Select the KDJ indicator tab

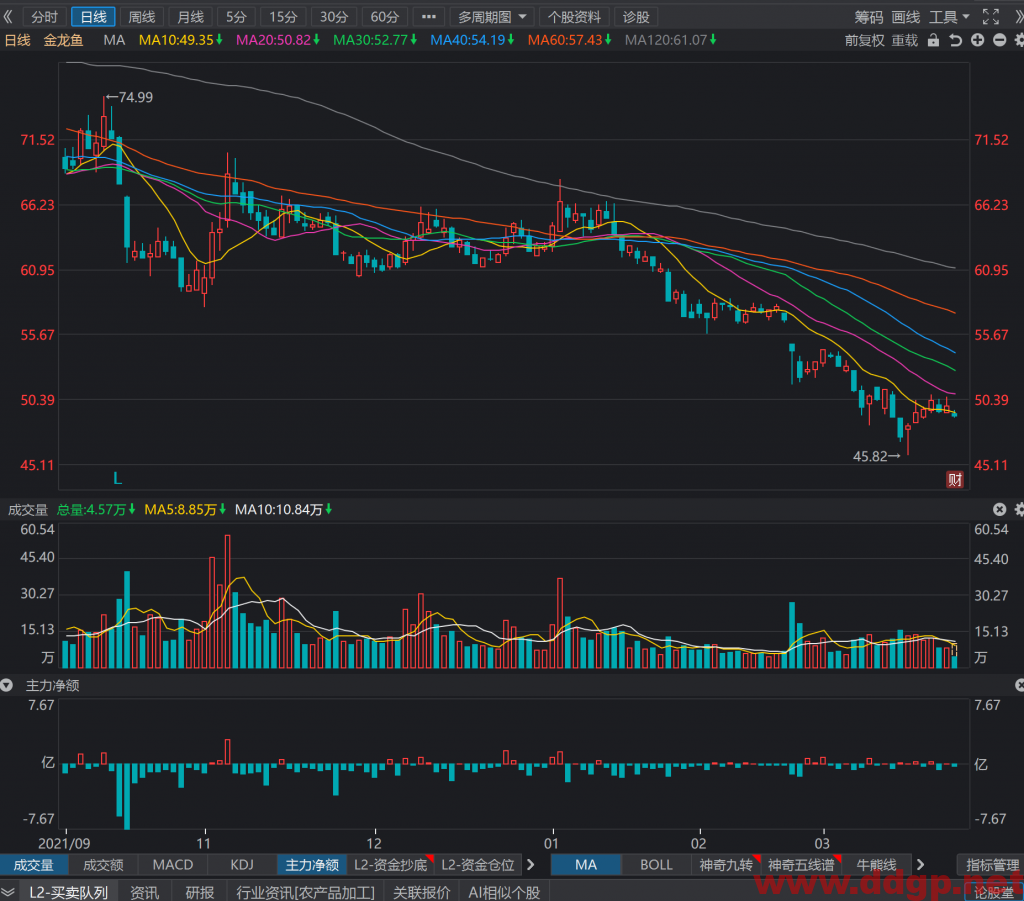242,865
